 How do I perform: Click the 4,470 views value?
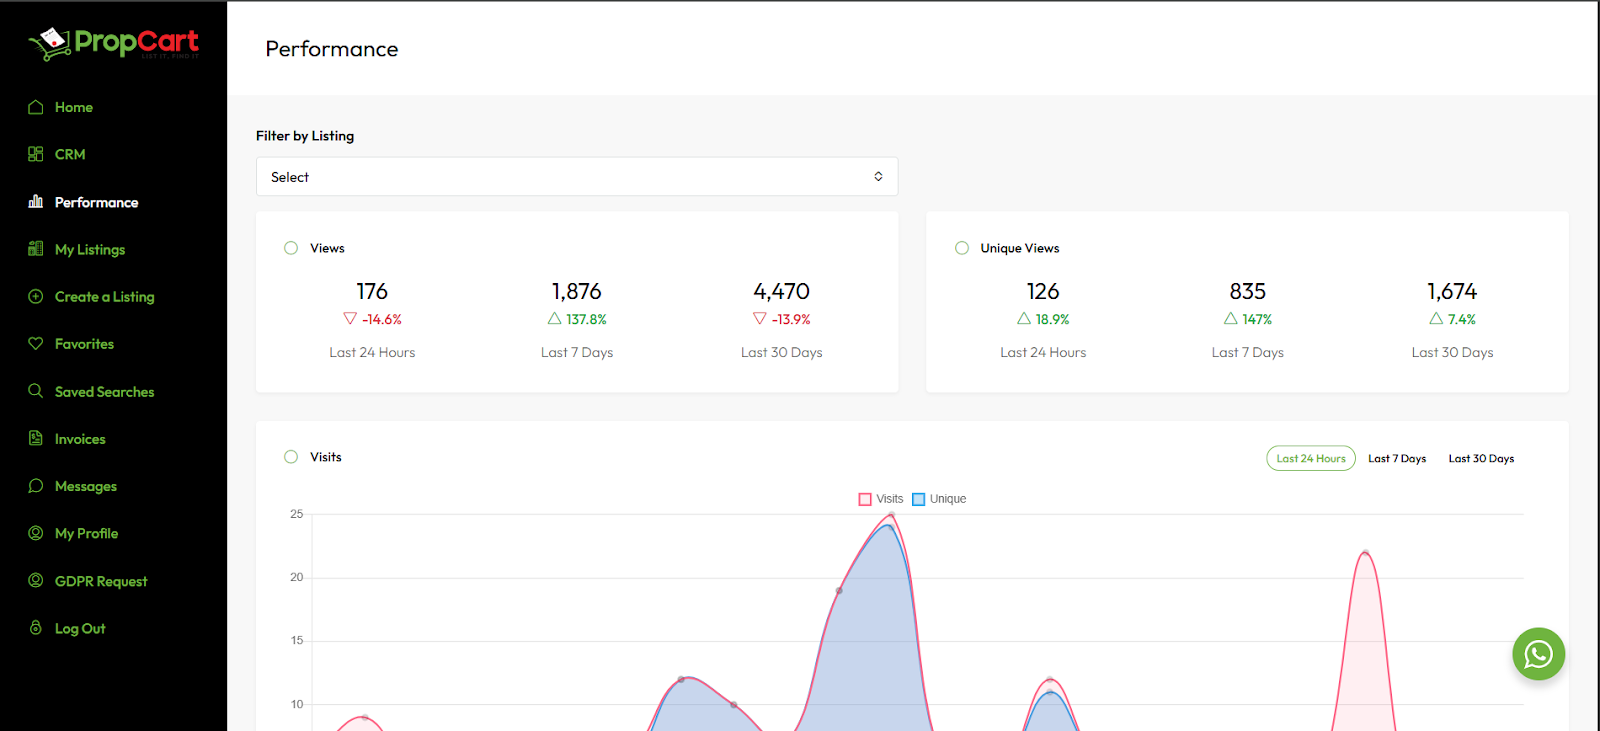782,291
